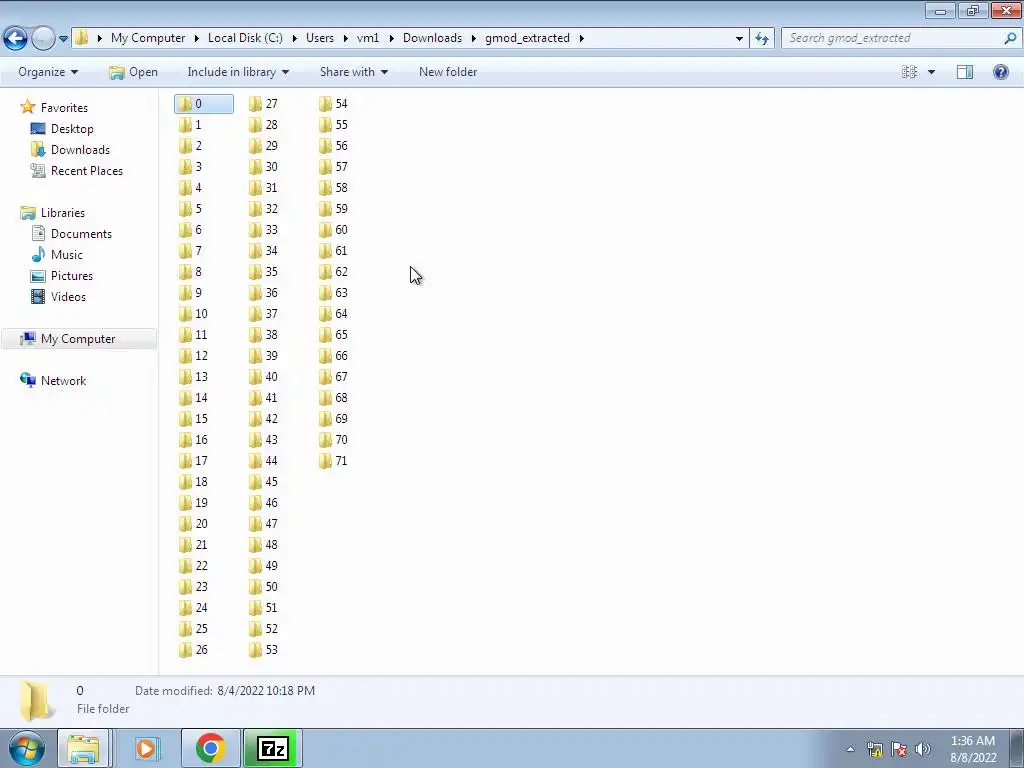This screenshot has height=768, width=1024.
Task: Open Google Chrome from the taskbar
Action: point(210,748)
